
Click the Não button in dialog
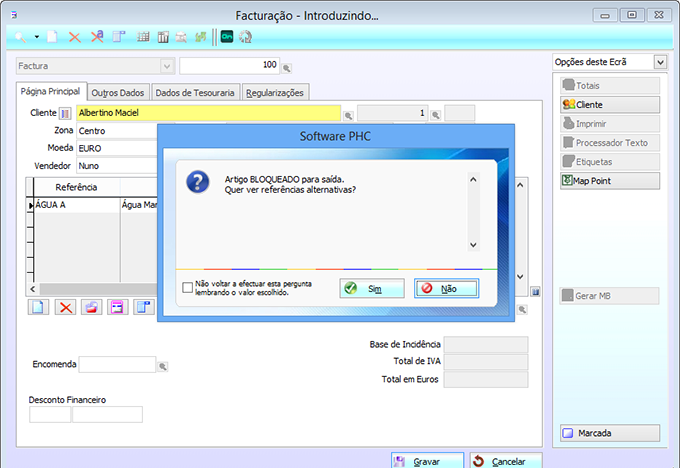(447, 288)
